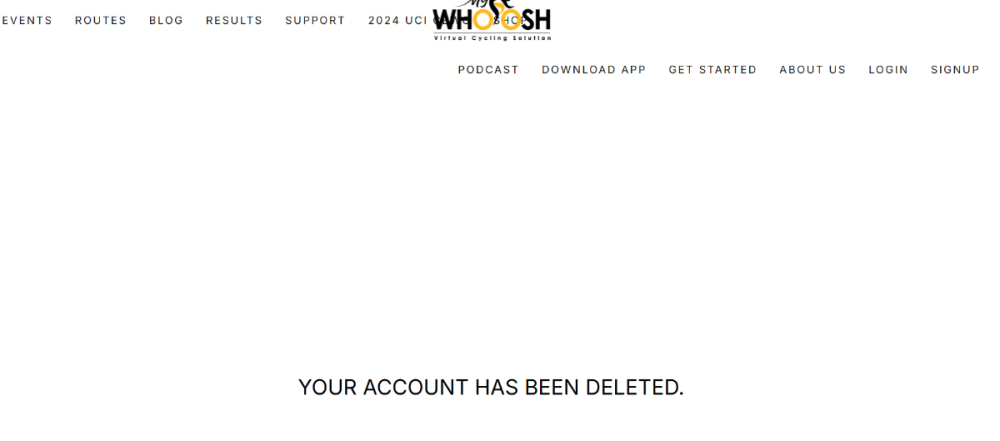Click the yellow wheels in the logo
Viewport: 1000px width, 441px height.
(497, 20)
